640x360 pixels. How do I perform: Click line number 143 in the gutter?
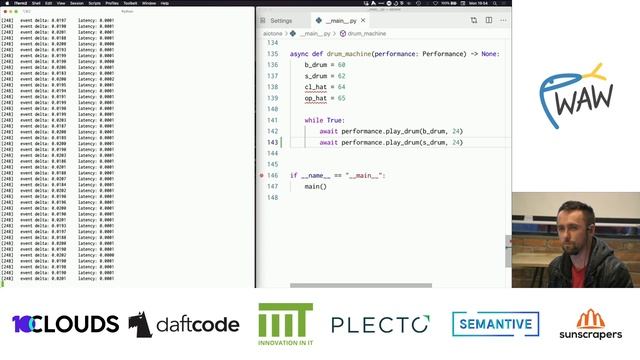272,142
